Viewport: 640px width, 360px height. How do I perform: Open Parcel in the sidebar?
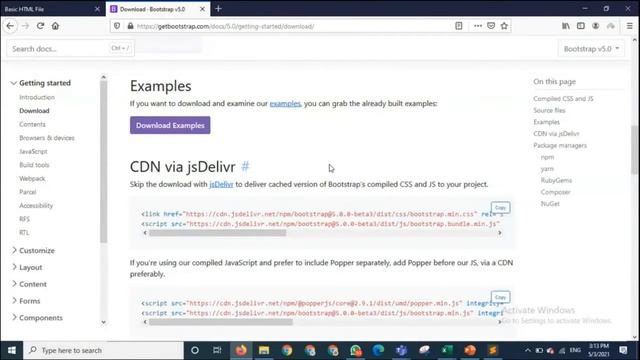[28, 192]
